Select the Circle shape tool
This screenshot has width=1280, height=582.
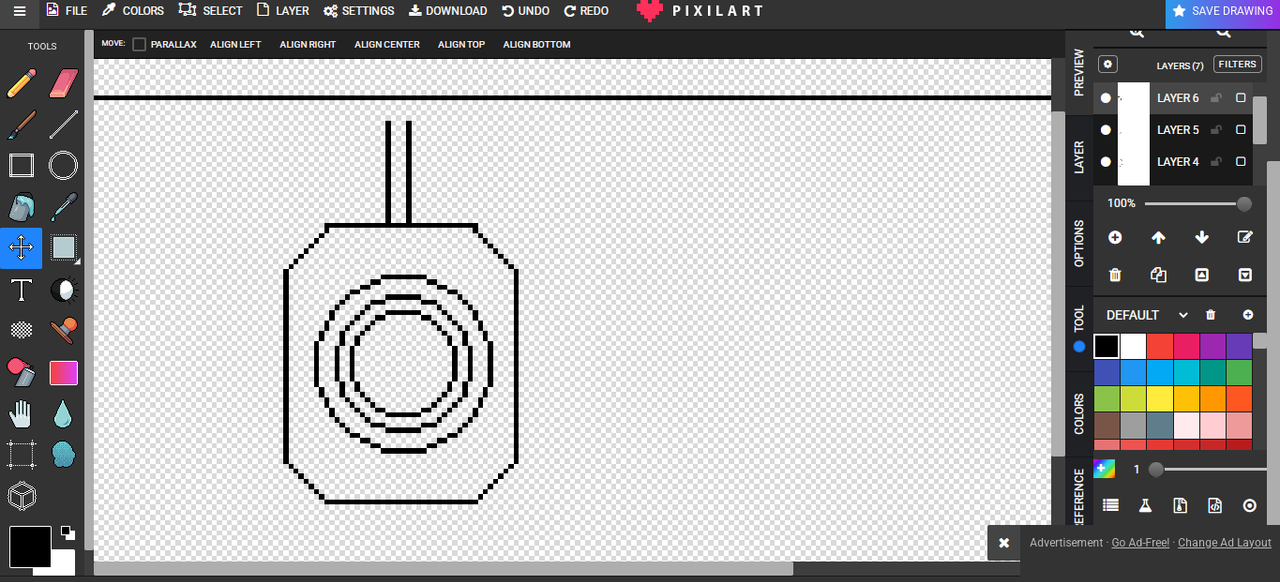pos(63,165)
